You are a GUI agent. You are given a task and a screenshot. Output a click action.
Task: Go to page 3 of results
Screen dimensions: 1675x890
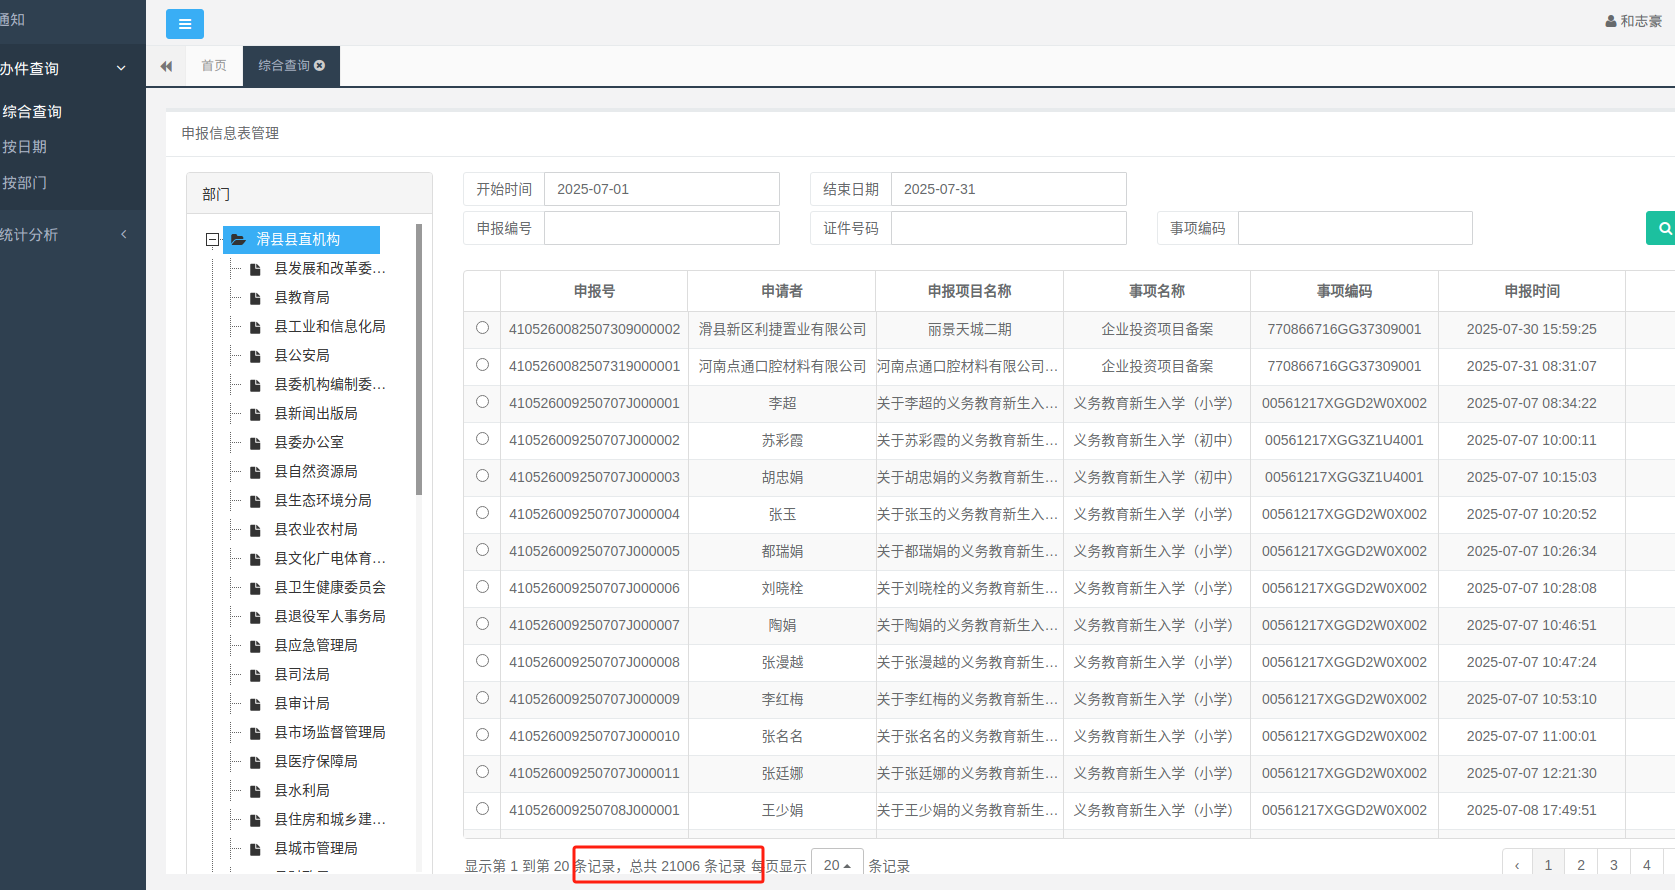click(x=1613, y=865)
